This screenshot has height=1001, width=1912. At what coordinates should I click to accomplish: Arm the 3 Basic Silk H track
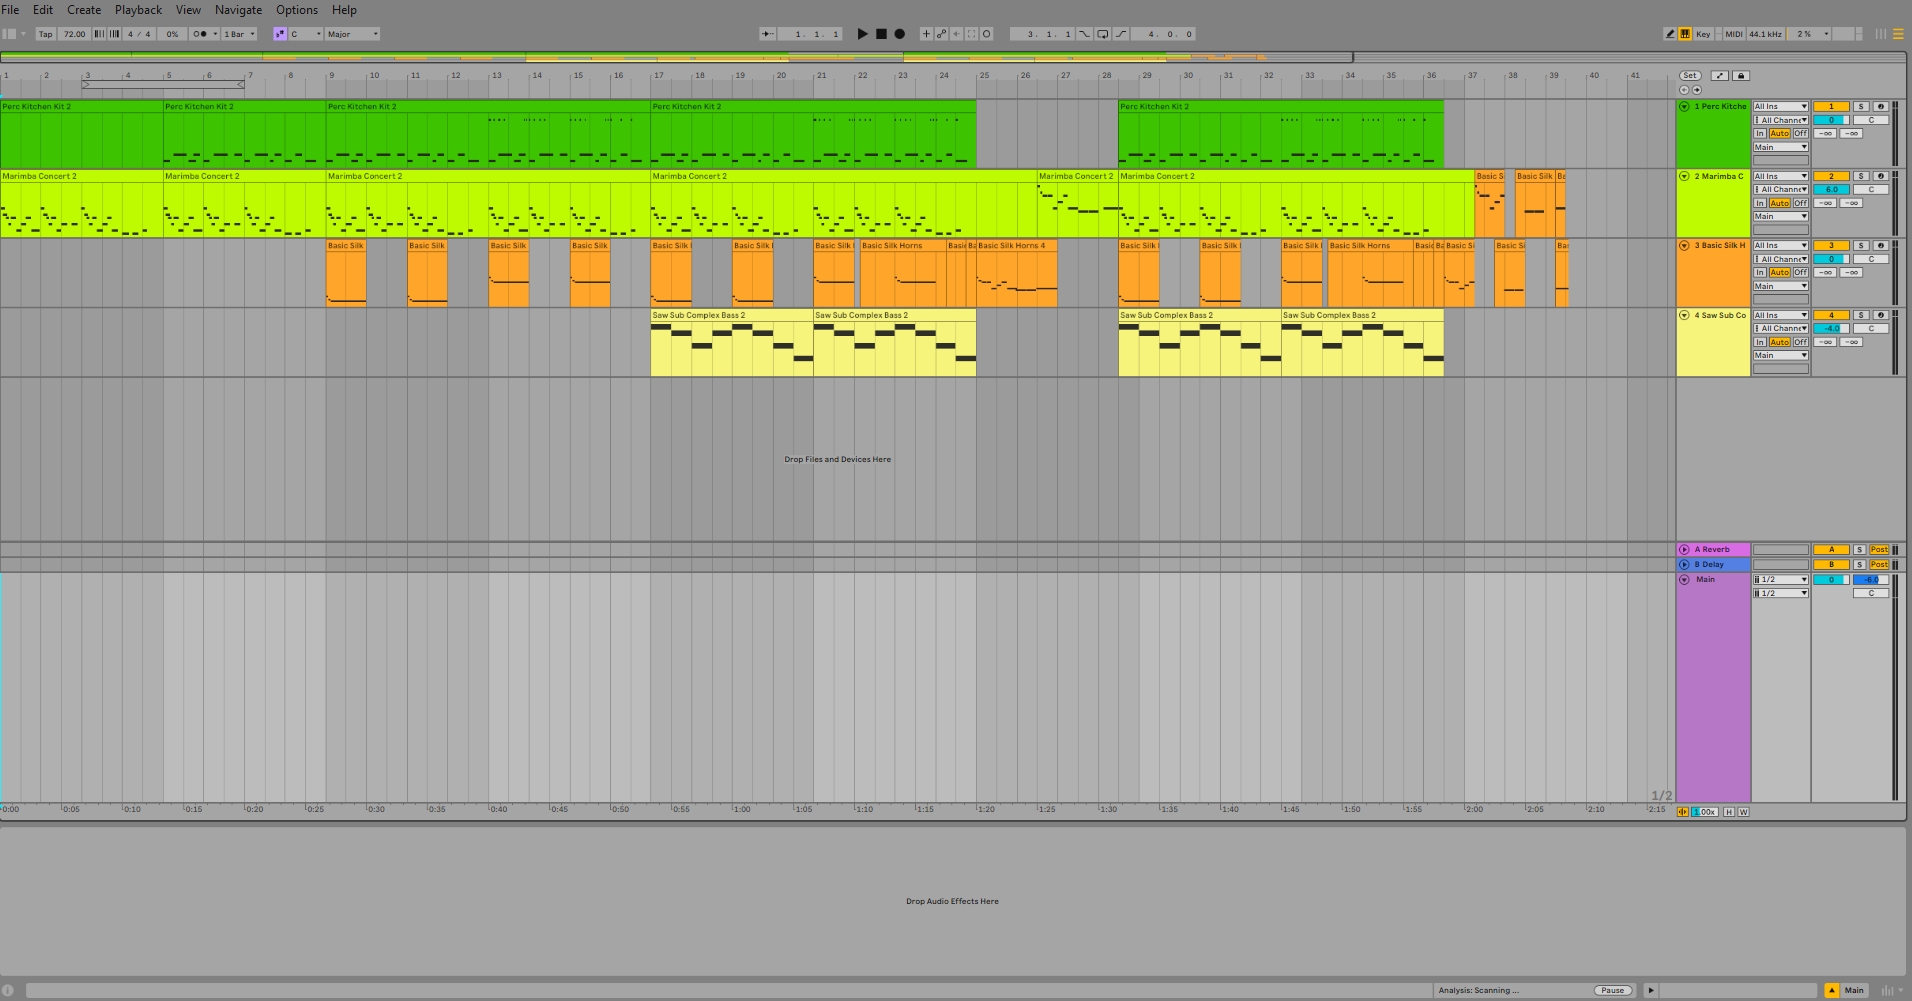(1880, 245)
